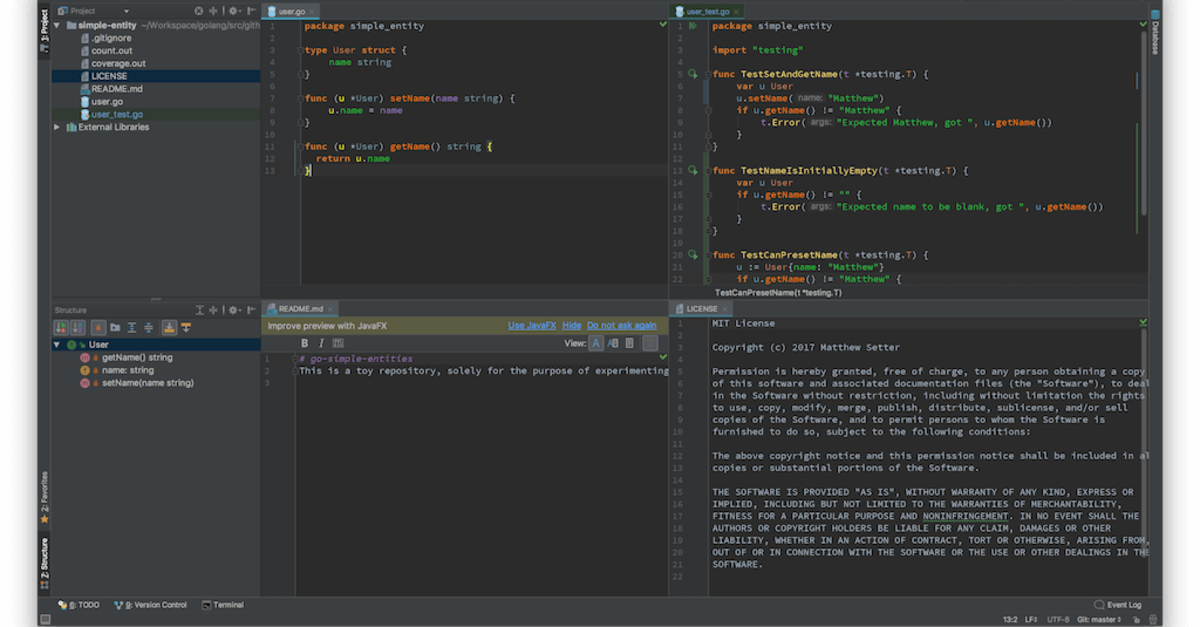Open the Structure panel settings gear
Screen dimensions: 1200x627
233,309
